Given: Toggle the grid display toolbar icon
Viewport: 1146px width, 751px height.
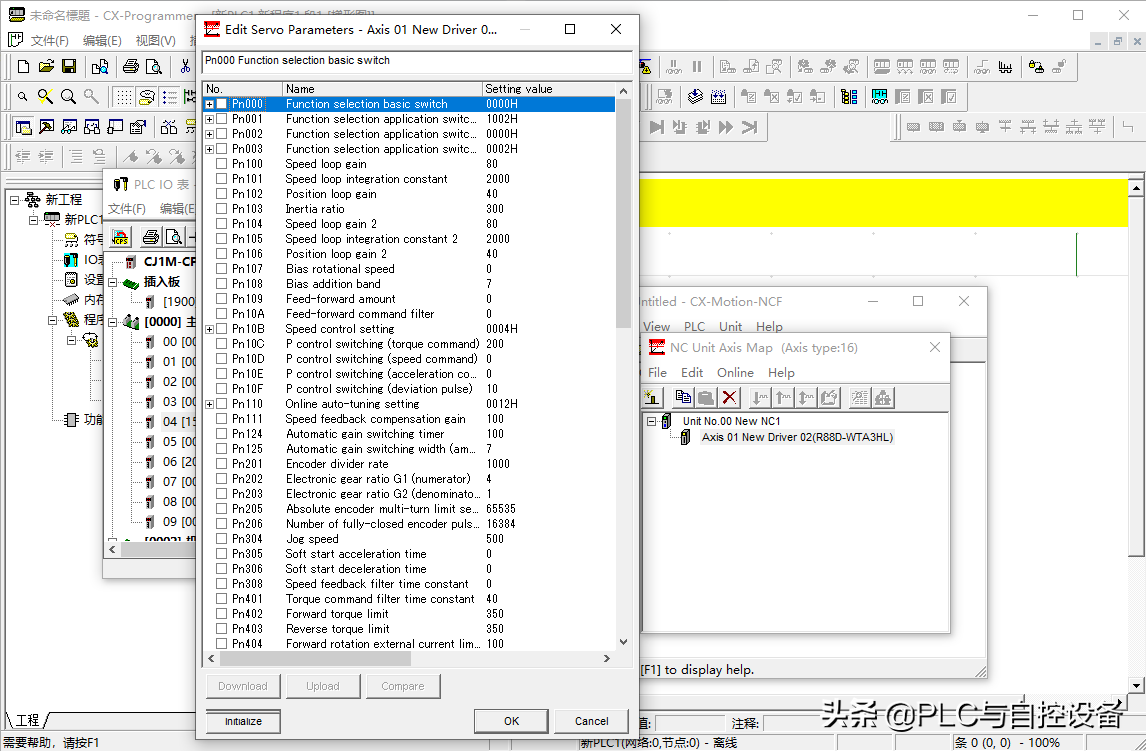Looking at the screenshot, I should [x=123, y=97].
